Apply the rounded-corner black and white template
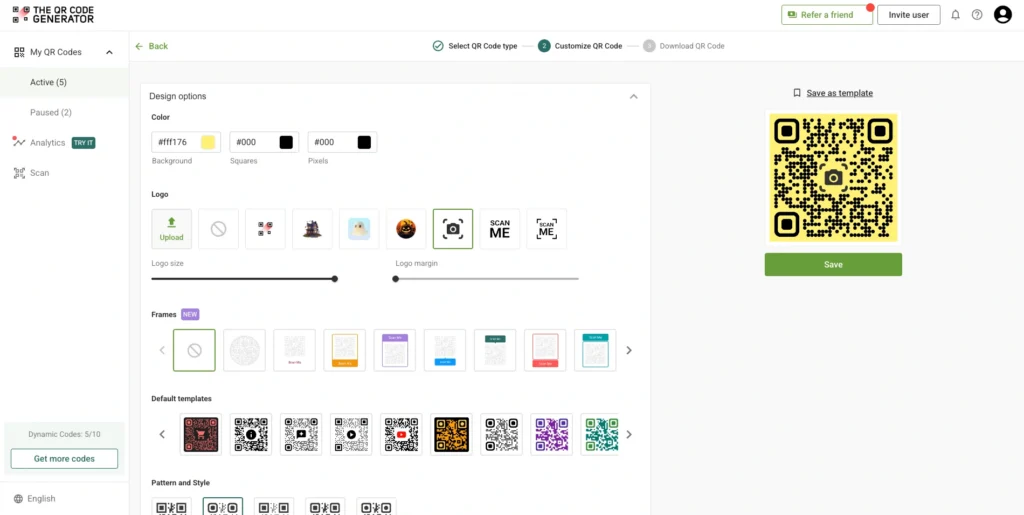Viewport: 1024px width, 515px height. point(502,434)
